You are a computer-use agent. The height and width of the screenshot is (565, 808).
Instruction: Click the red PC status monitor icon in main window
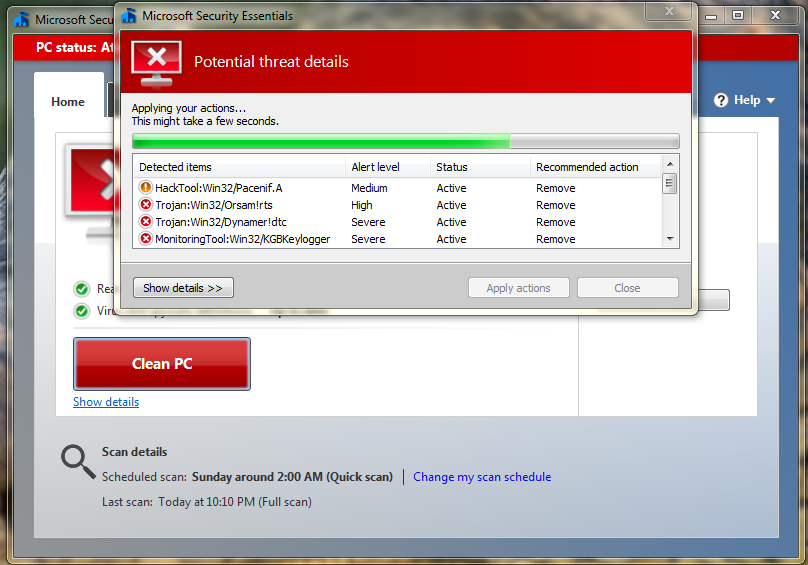tap(92, 191)
